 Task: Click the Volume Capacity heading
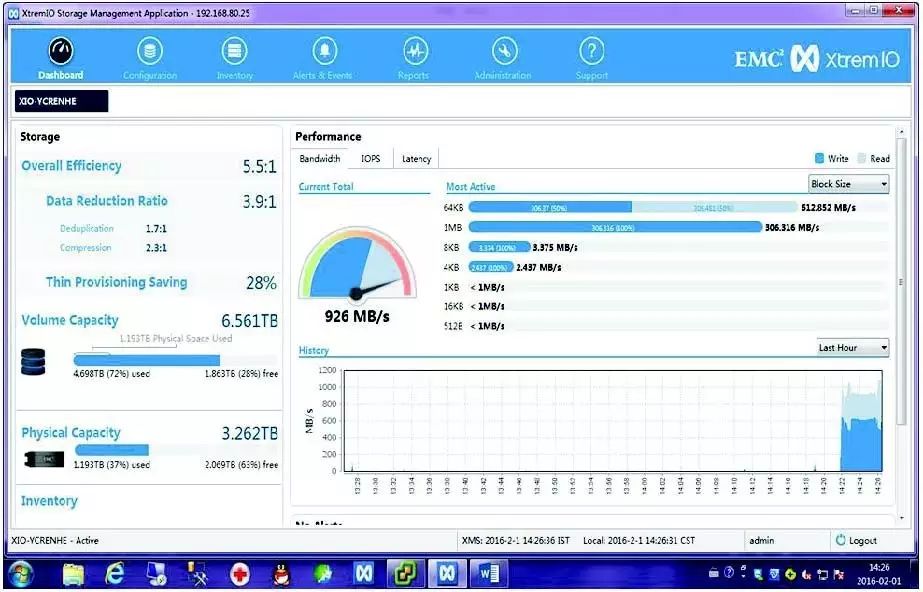pos(69,320)
